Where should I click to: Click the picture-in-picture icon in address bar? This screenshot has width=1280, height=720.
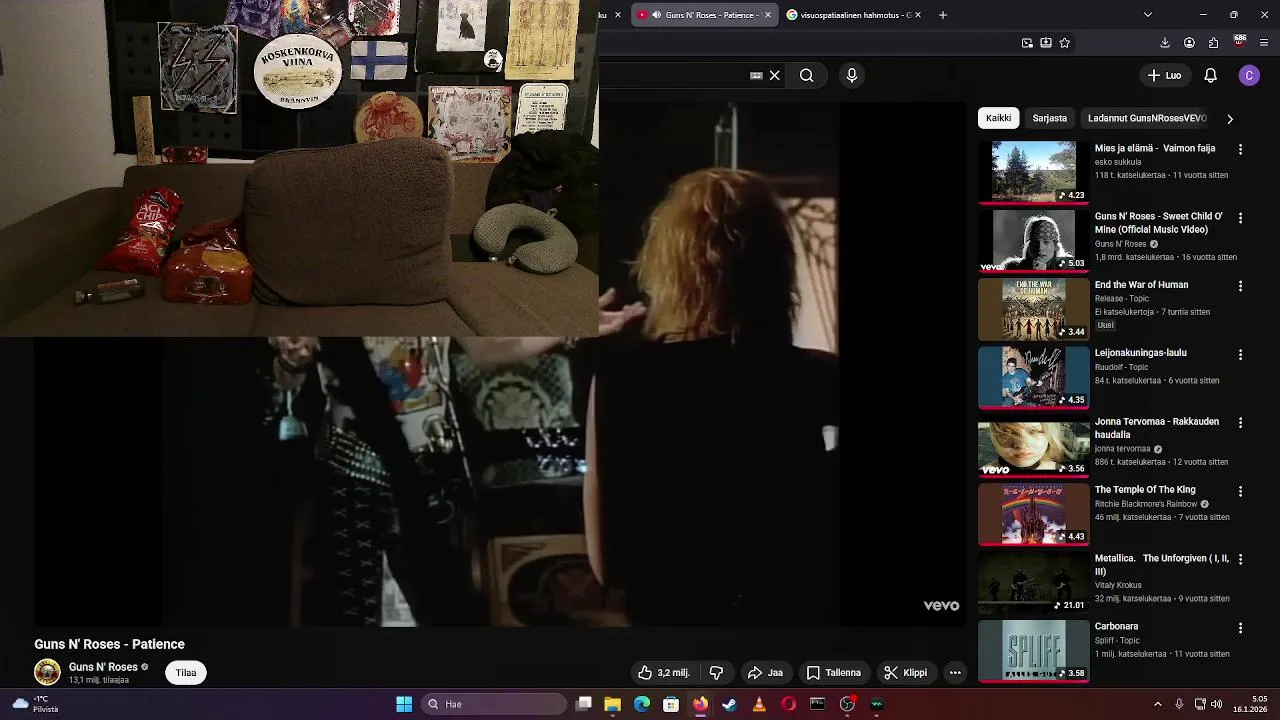[1027, 43]
